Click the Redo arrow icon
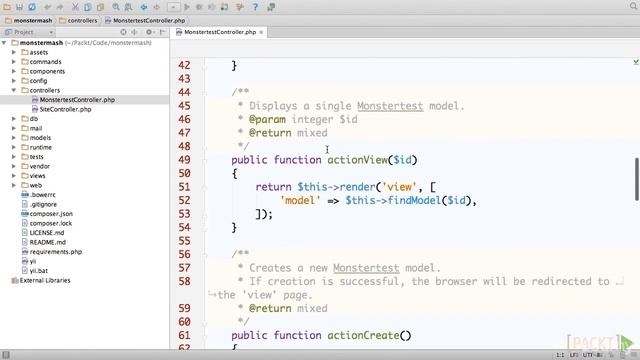Viewport: 640px width, 360px height. pyautogui.click(x=60, y=7)
